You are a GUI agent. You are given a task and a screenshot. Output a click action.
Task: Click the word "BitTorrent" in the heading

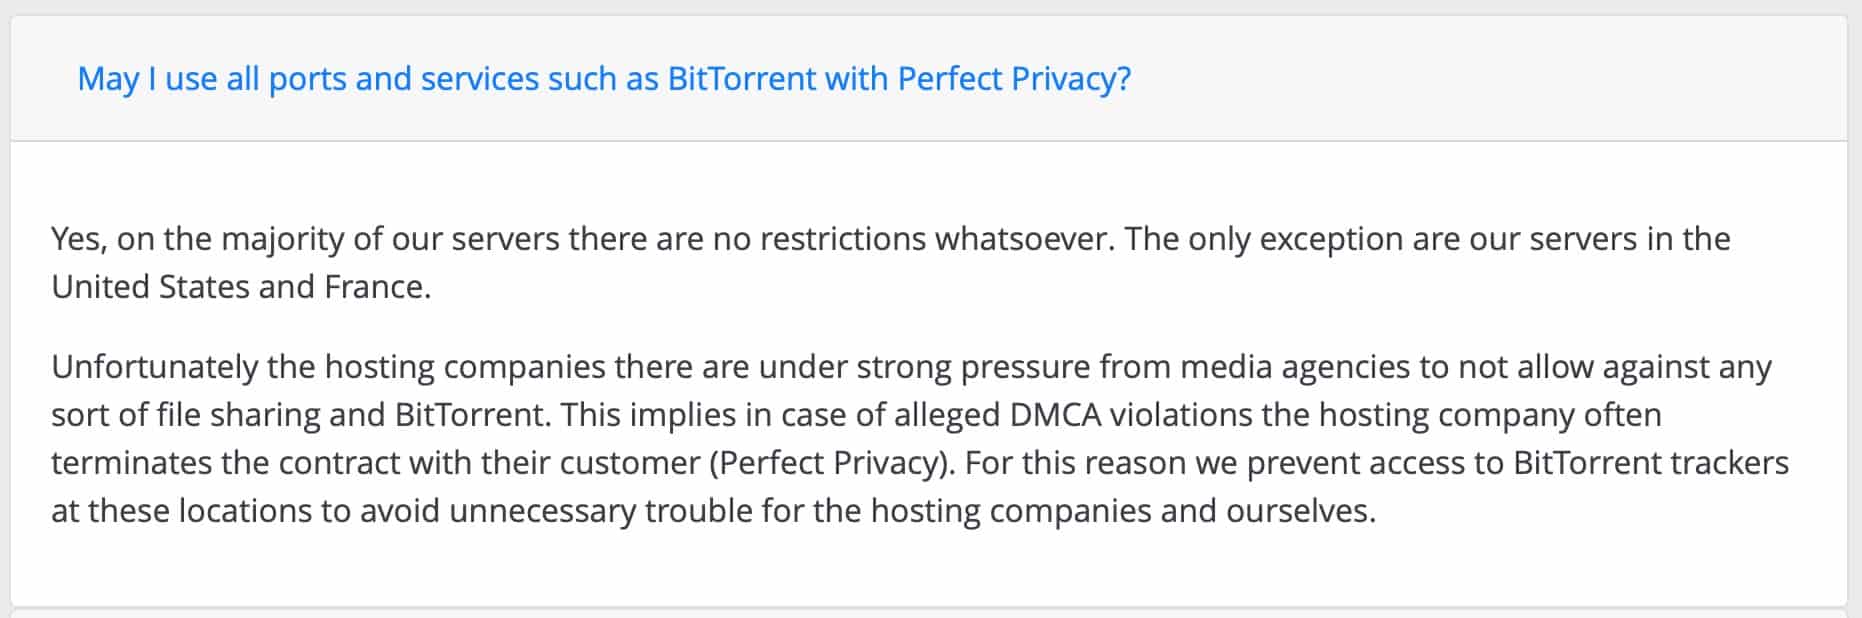pyautogui.click(x=742, y=79)
